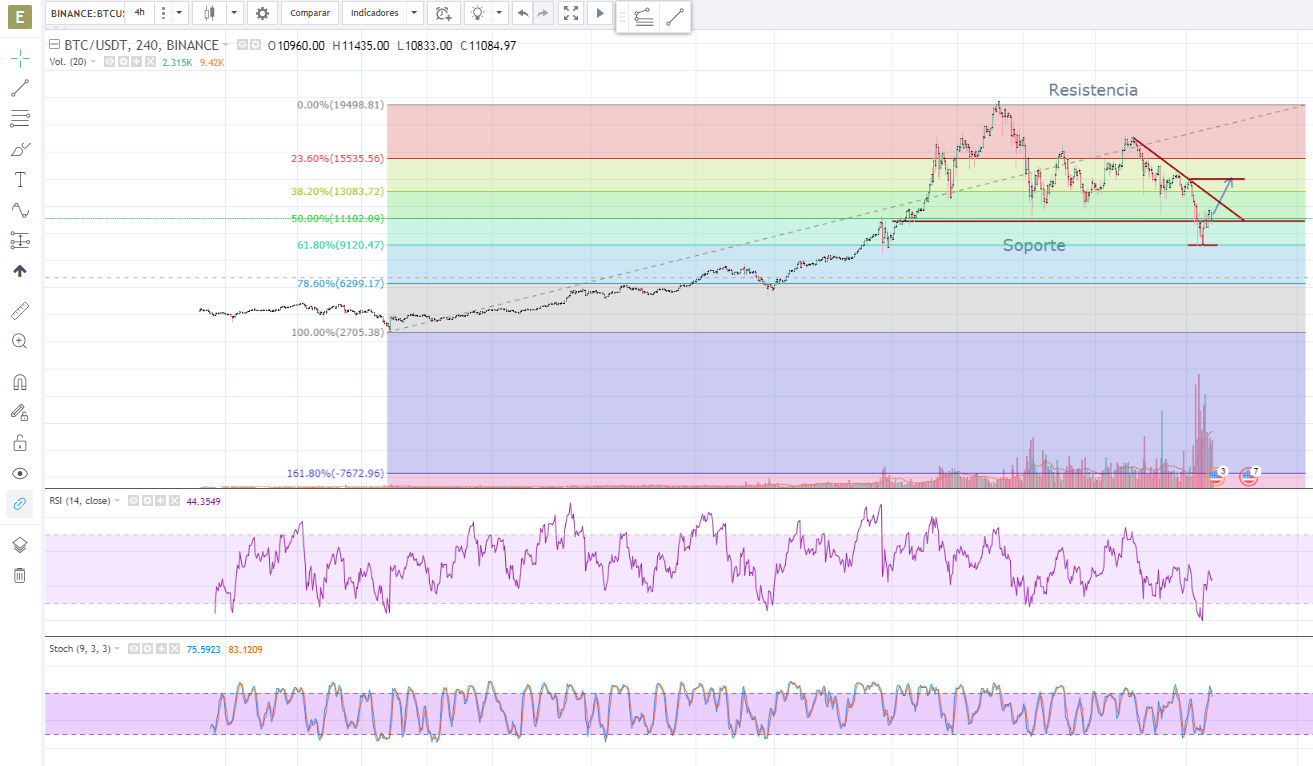Select the Text annotation tool
This screenshot has height=766, width=1313.
pos(20,180)
